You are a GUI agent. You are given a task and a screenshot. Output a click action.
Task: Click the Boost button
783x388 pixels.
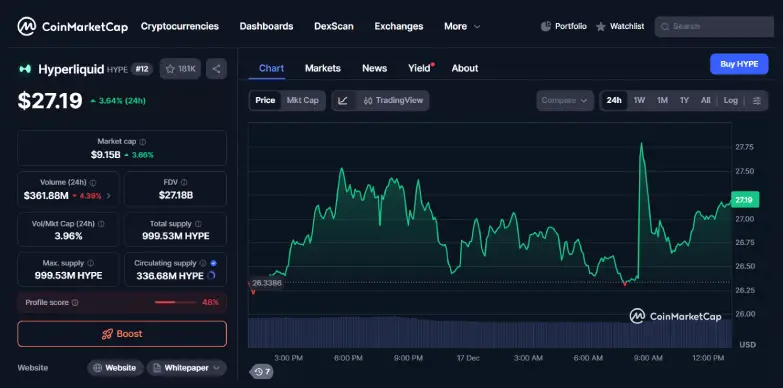(x=122, y=334)
